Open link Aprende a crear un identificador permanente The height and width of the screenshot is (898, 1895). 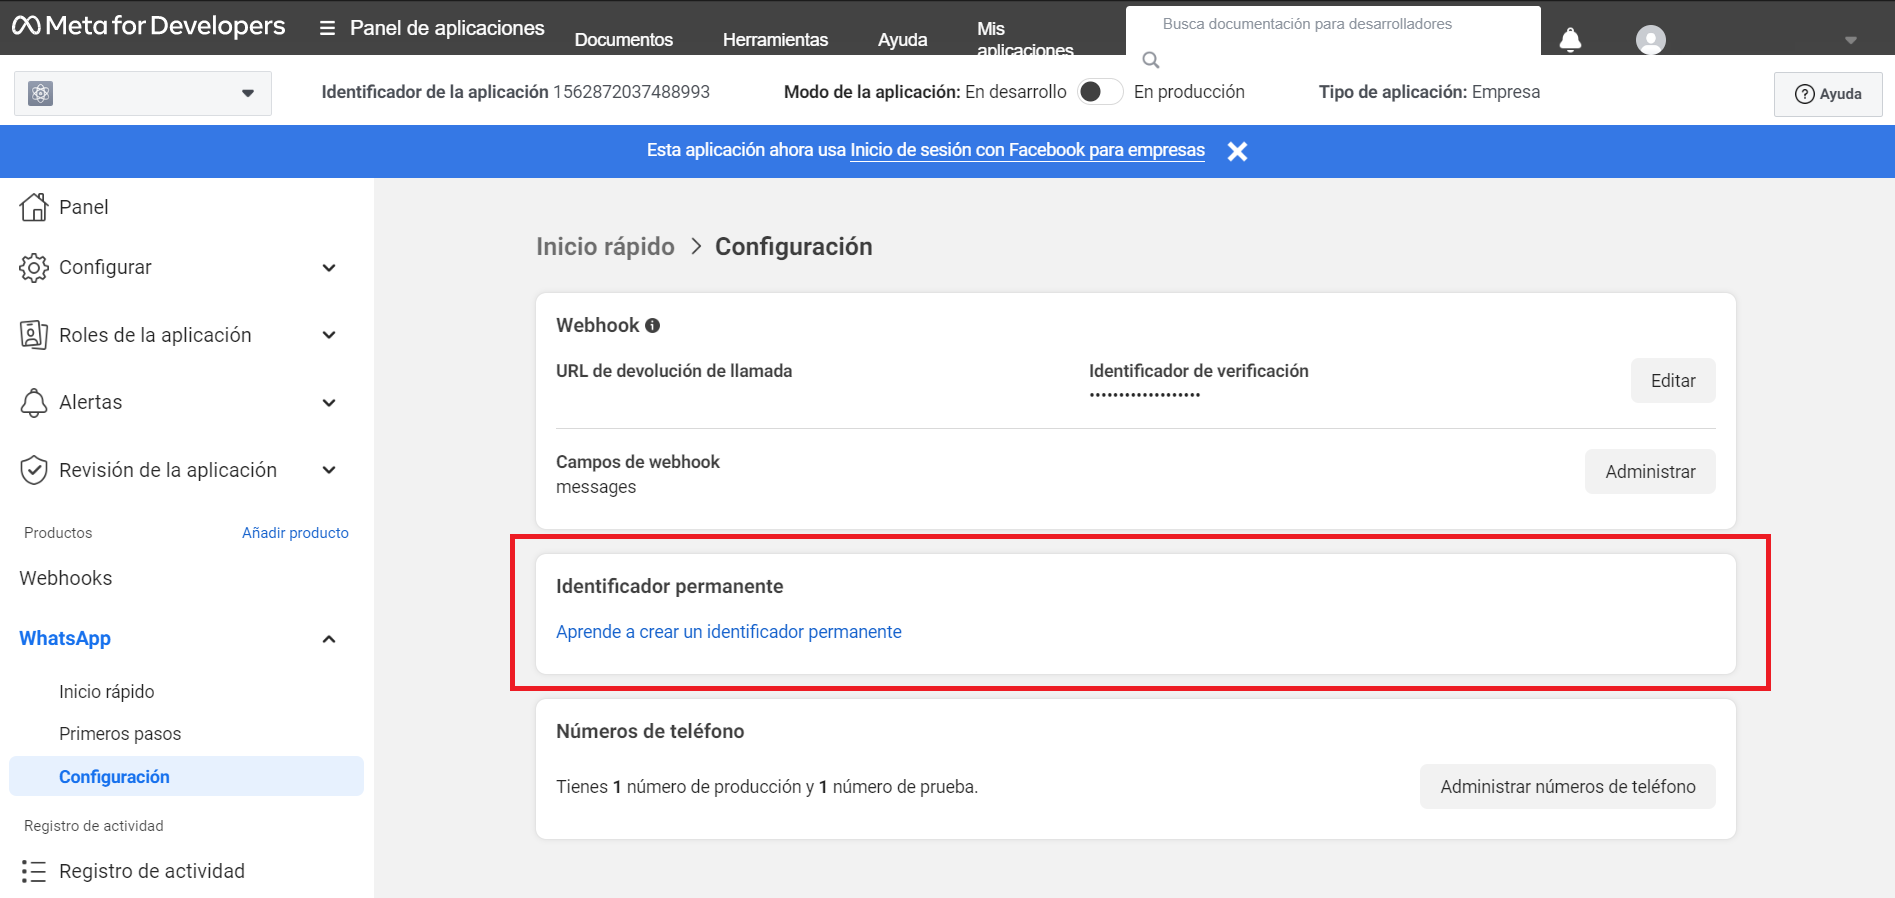[728, 632]
